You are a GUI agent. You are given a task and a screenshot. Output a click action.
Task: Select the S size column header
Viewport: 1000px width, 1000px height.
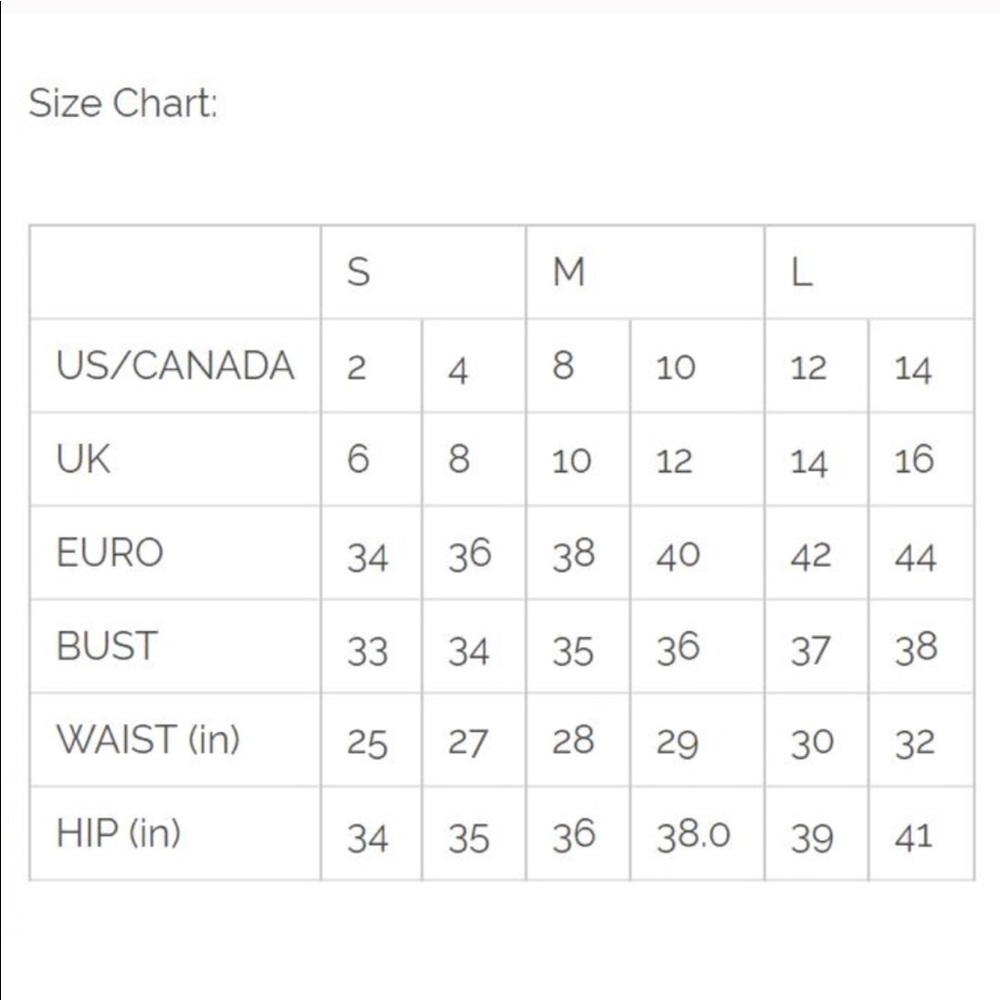tap(358, 272)
